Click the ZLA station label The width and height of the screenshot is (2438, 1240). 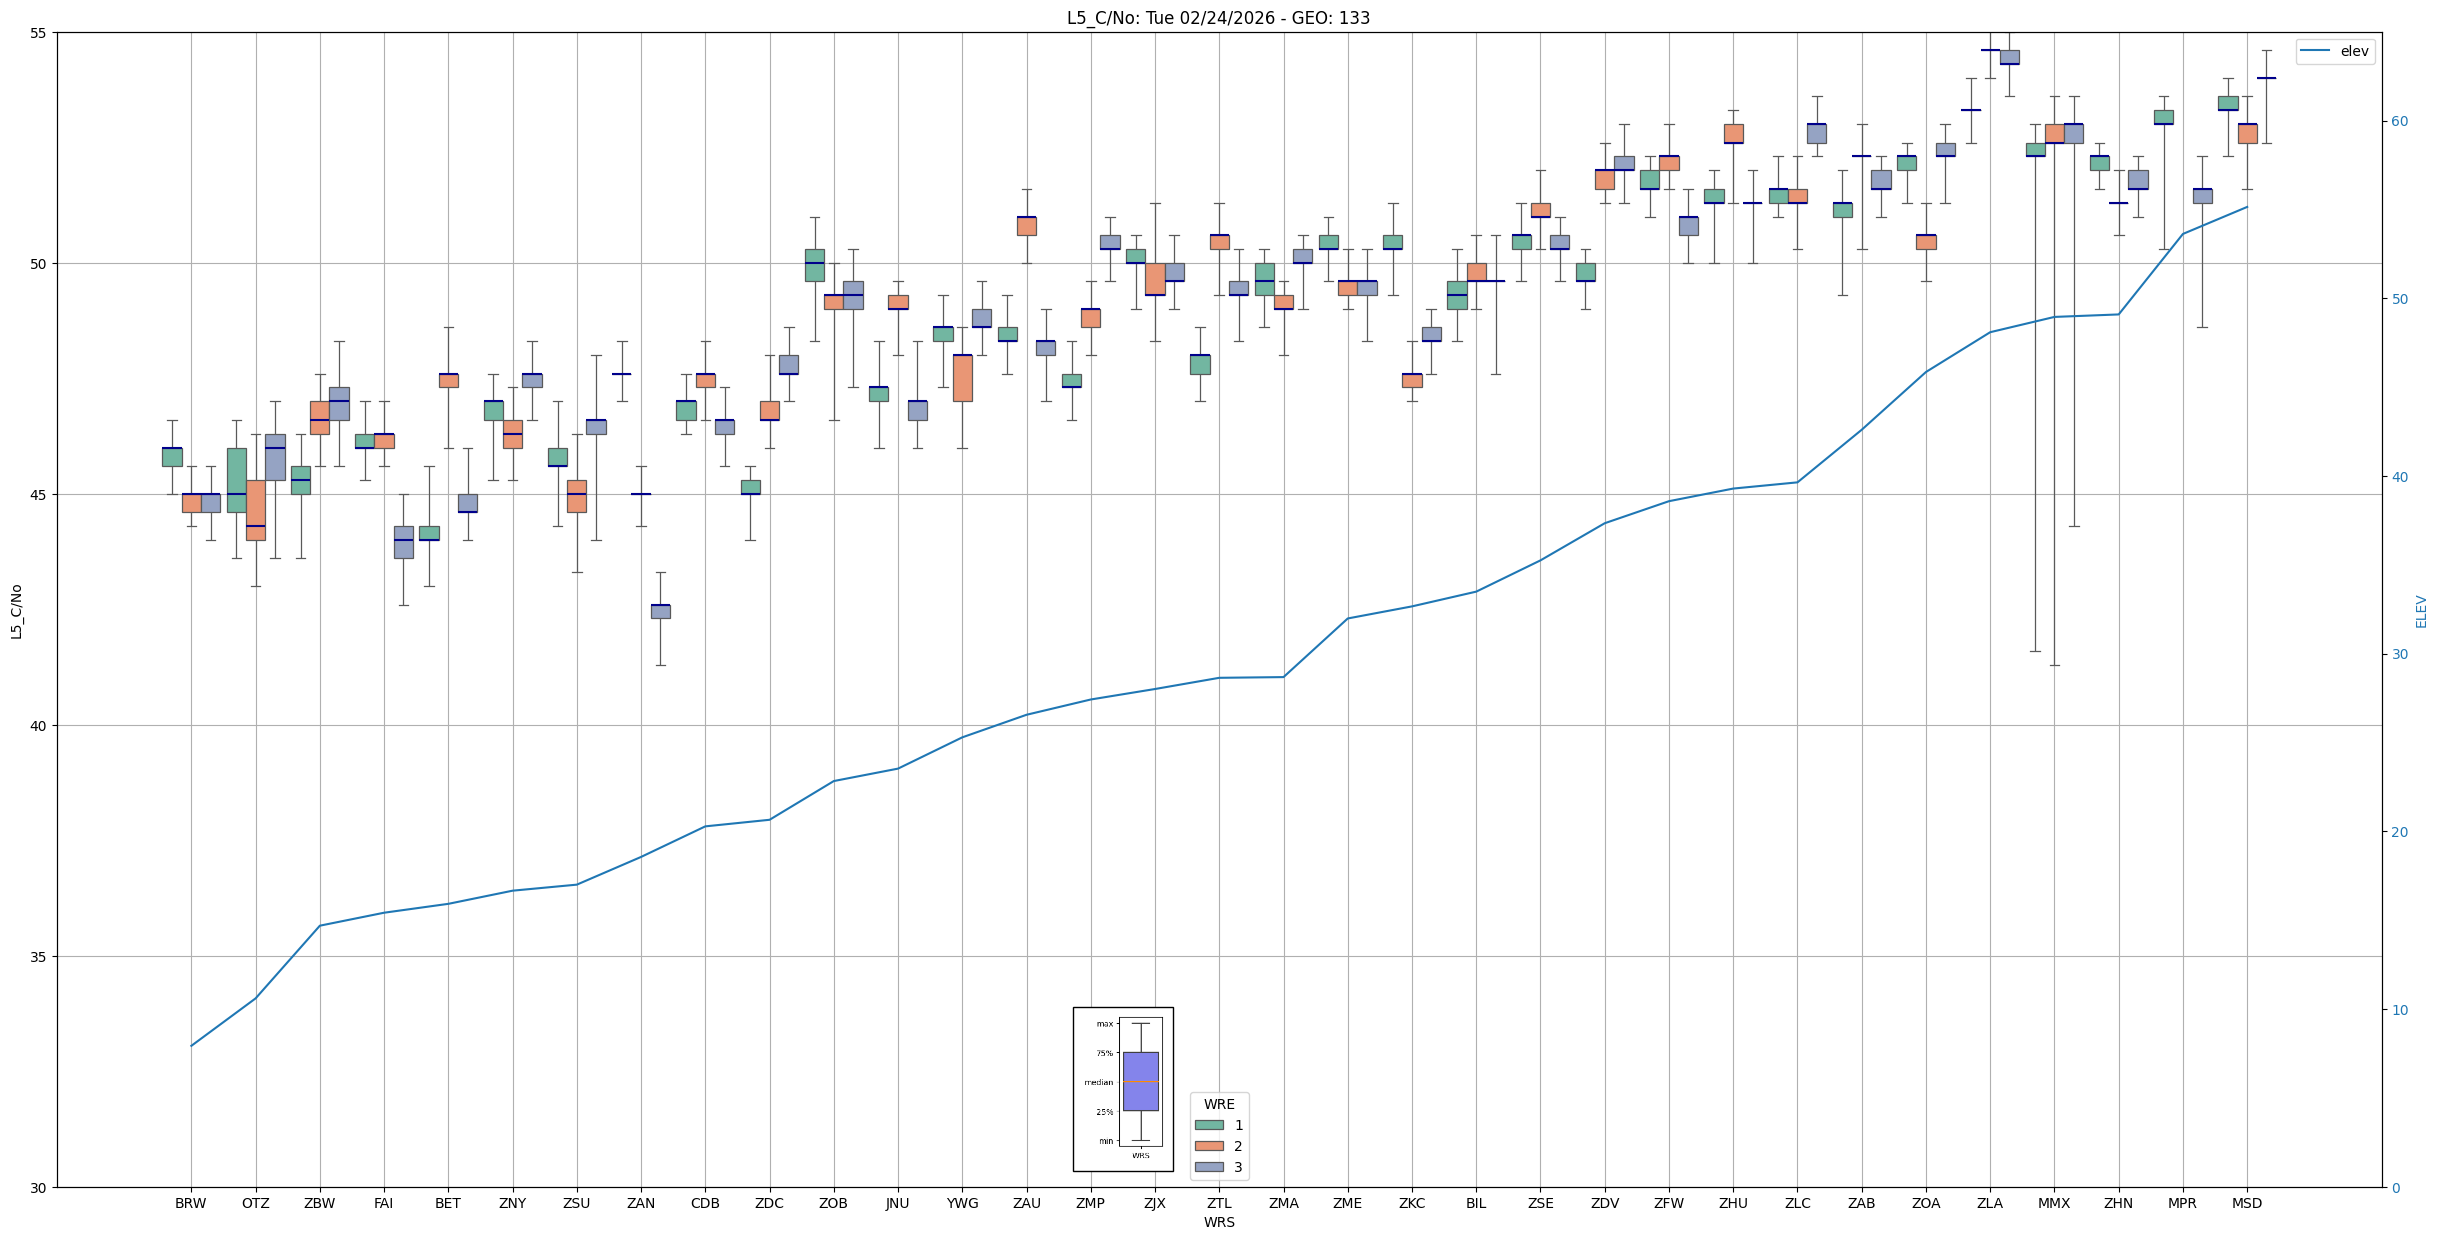(x=1989, y=1203)
